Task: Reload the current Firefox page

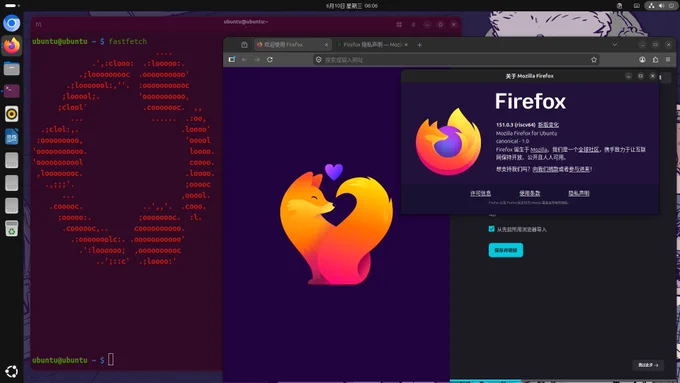Action: (x=270, y=59)
